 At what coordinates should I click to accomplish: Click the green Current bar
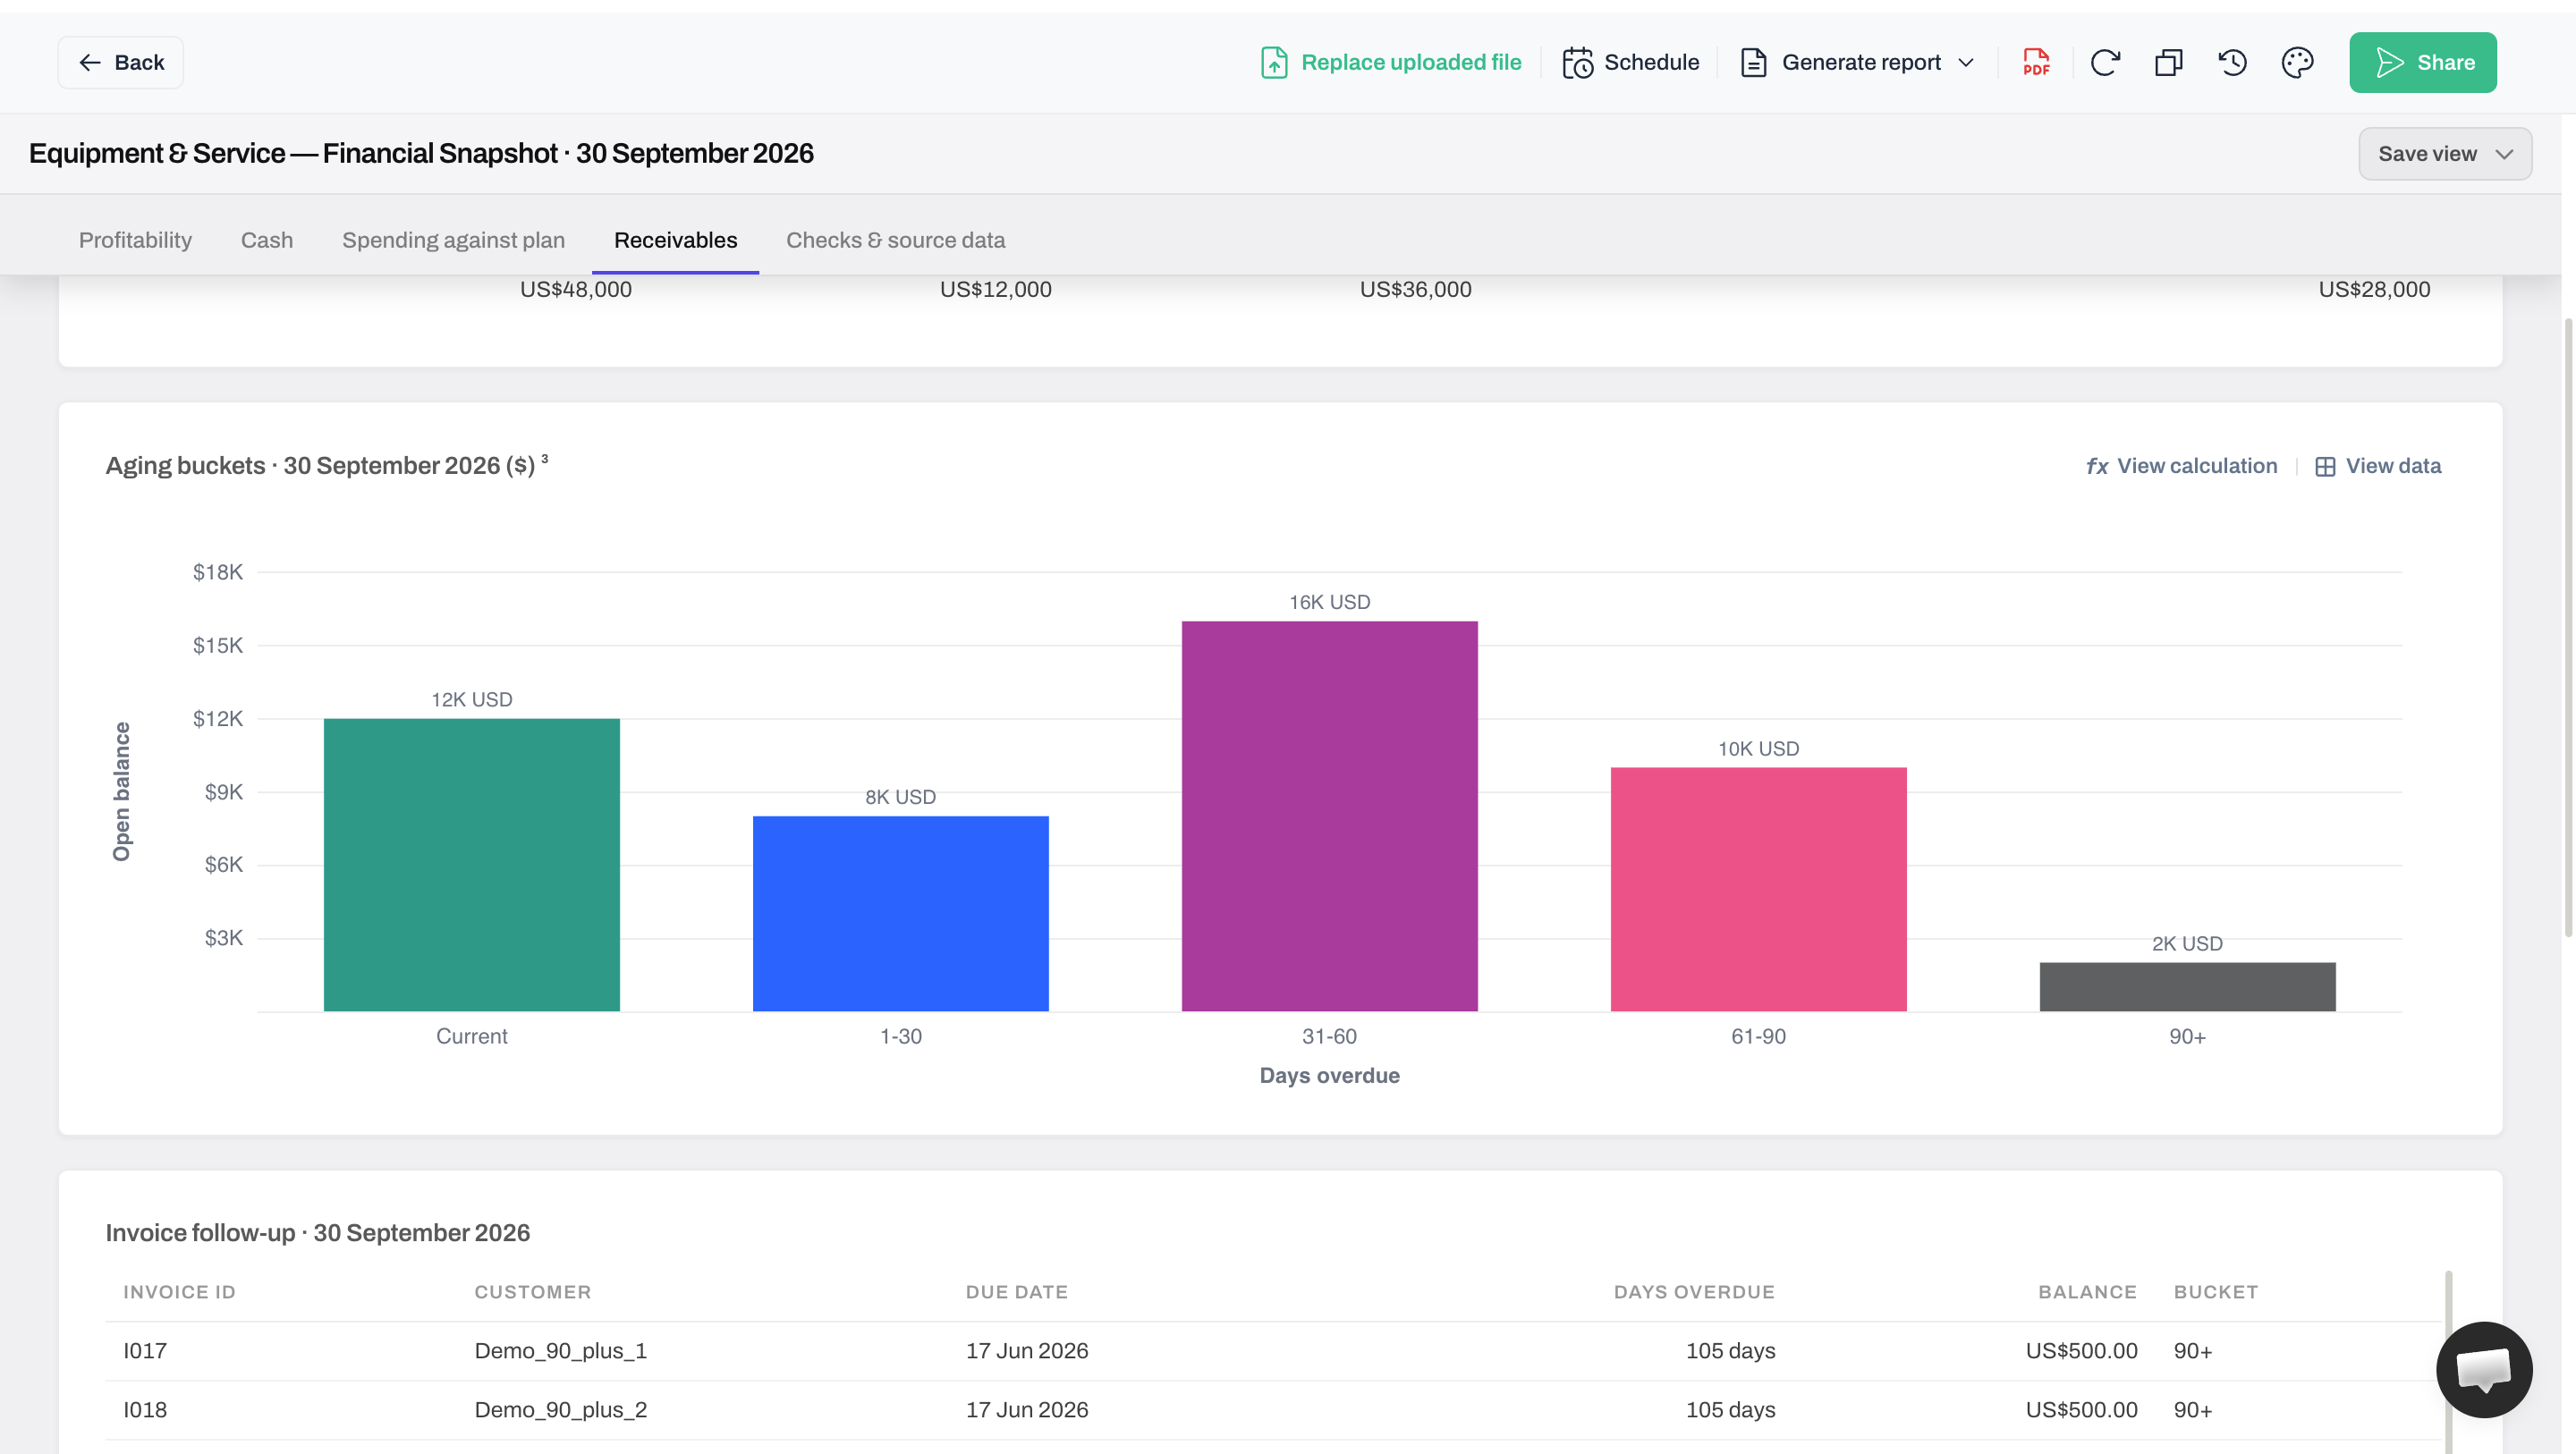click(471, 864)
